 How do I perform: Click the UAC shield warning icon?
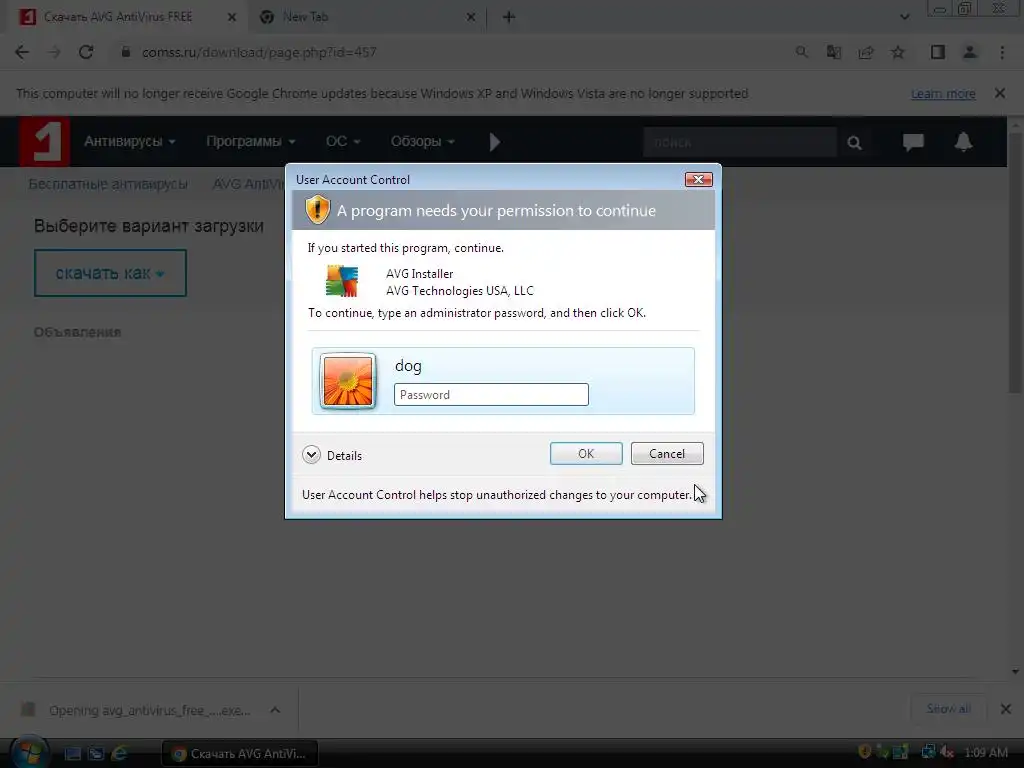coord(317,210)
